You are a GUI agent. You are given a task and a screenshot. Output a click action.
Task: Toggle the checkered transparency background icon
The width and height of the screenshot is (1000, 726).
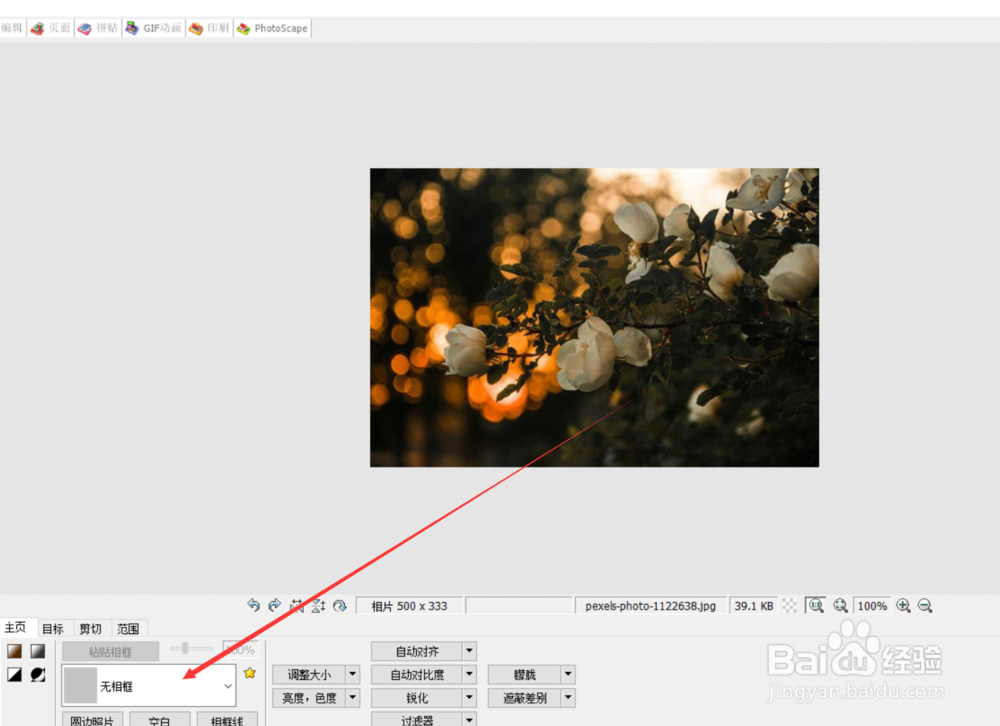point(790,605)
